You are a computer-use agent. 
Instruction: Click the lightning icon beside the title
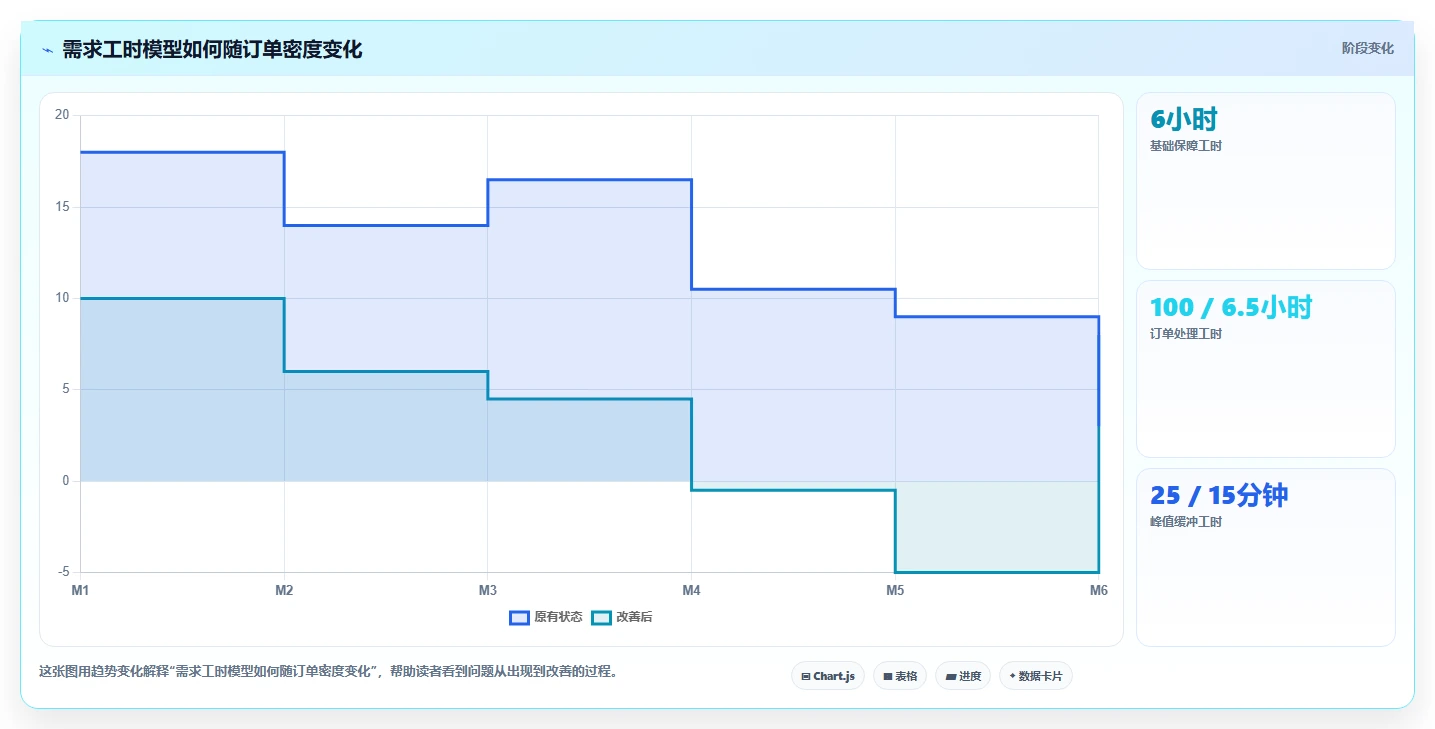pos(48,49)
